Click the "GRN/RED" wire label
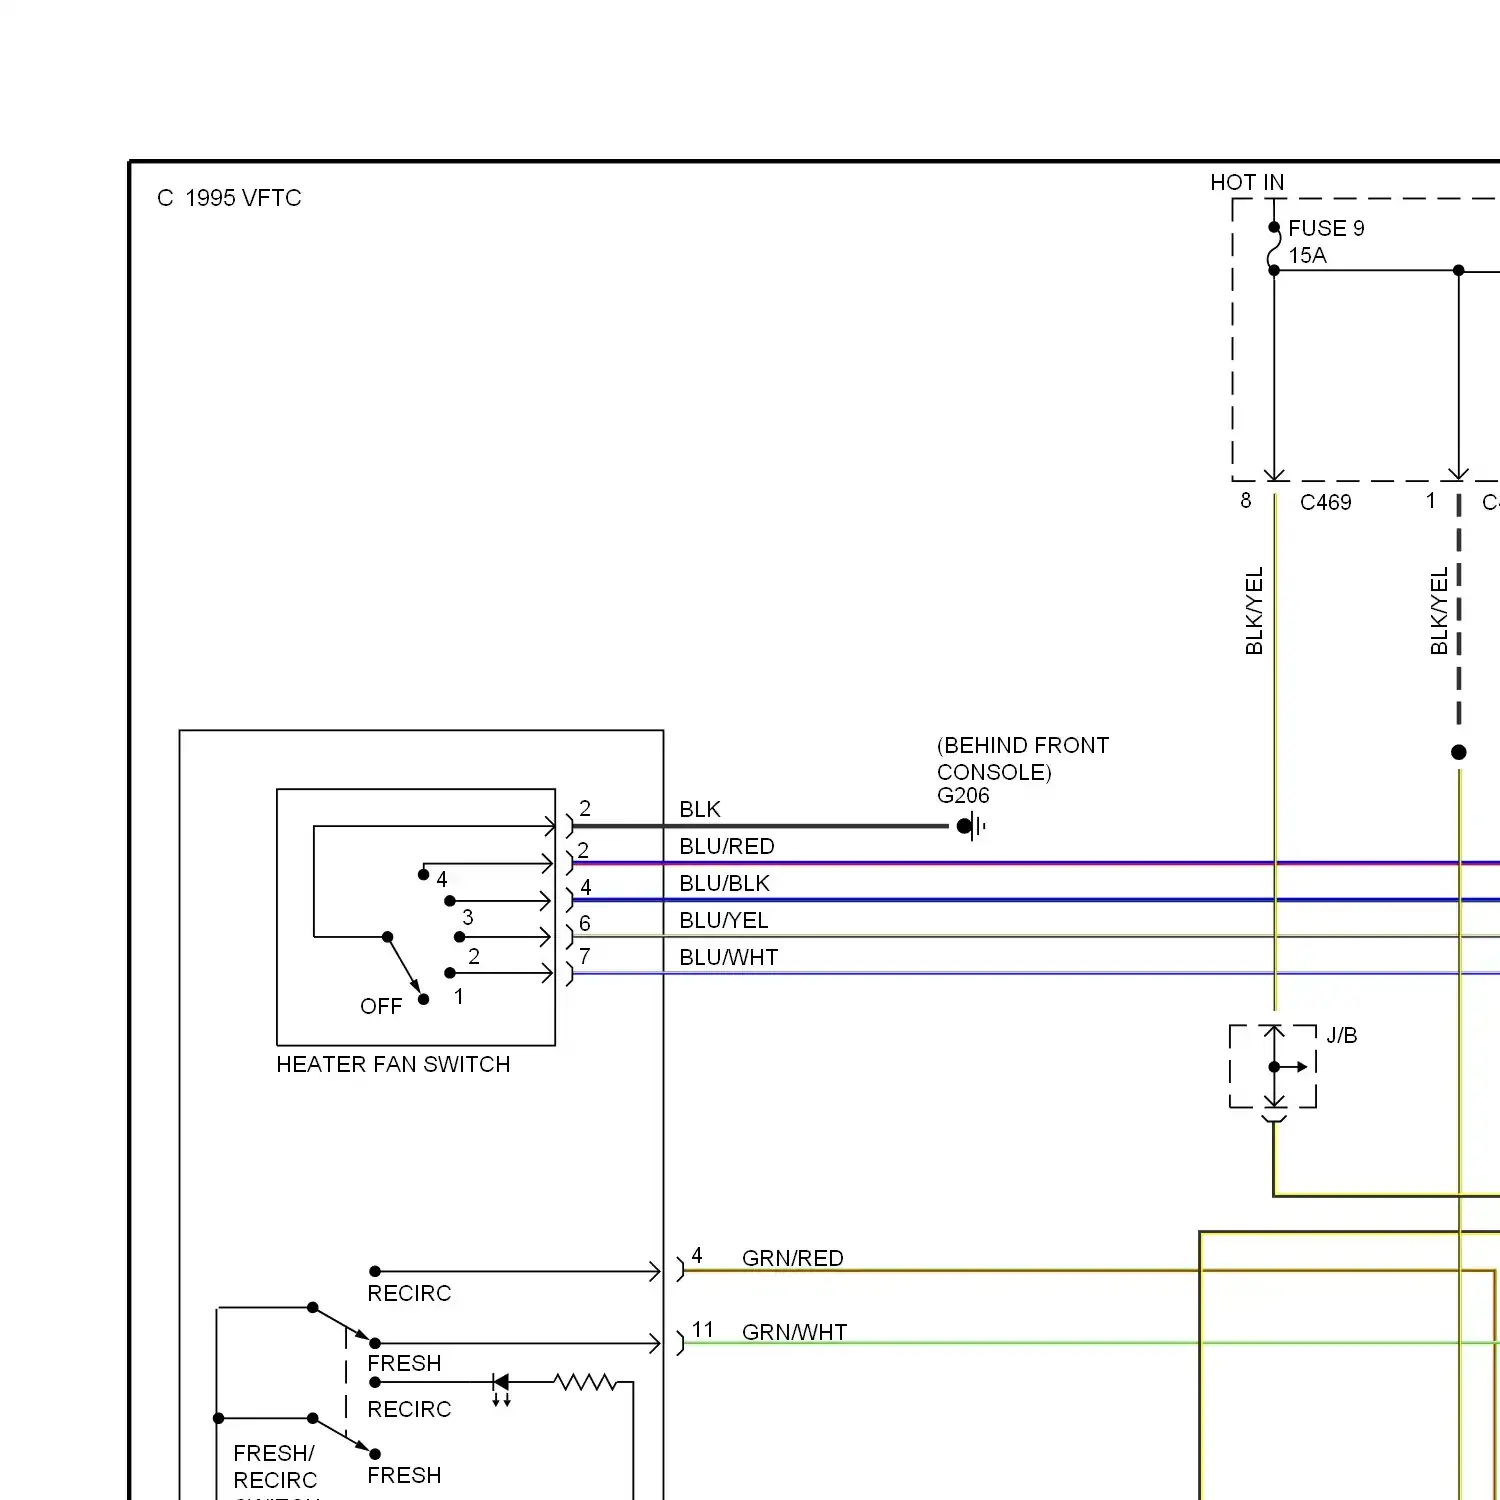Image resolution: width=1500 pixels, height=1500 pixels. 793,1258
